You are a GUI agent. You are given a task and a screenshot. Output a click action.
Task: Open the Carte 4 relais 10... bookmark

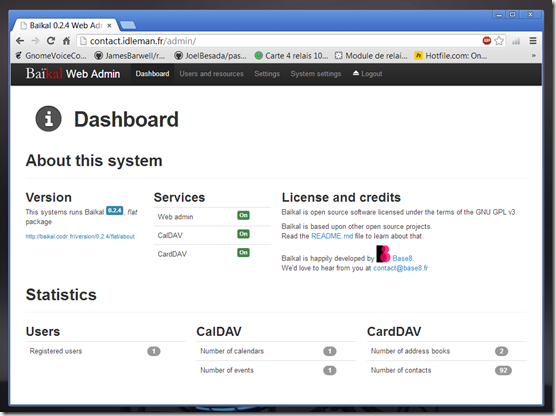pyautogui.click(x=291, y=56)
